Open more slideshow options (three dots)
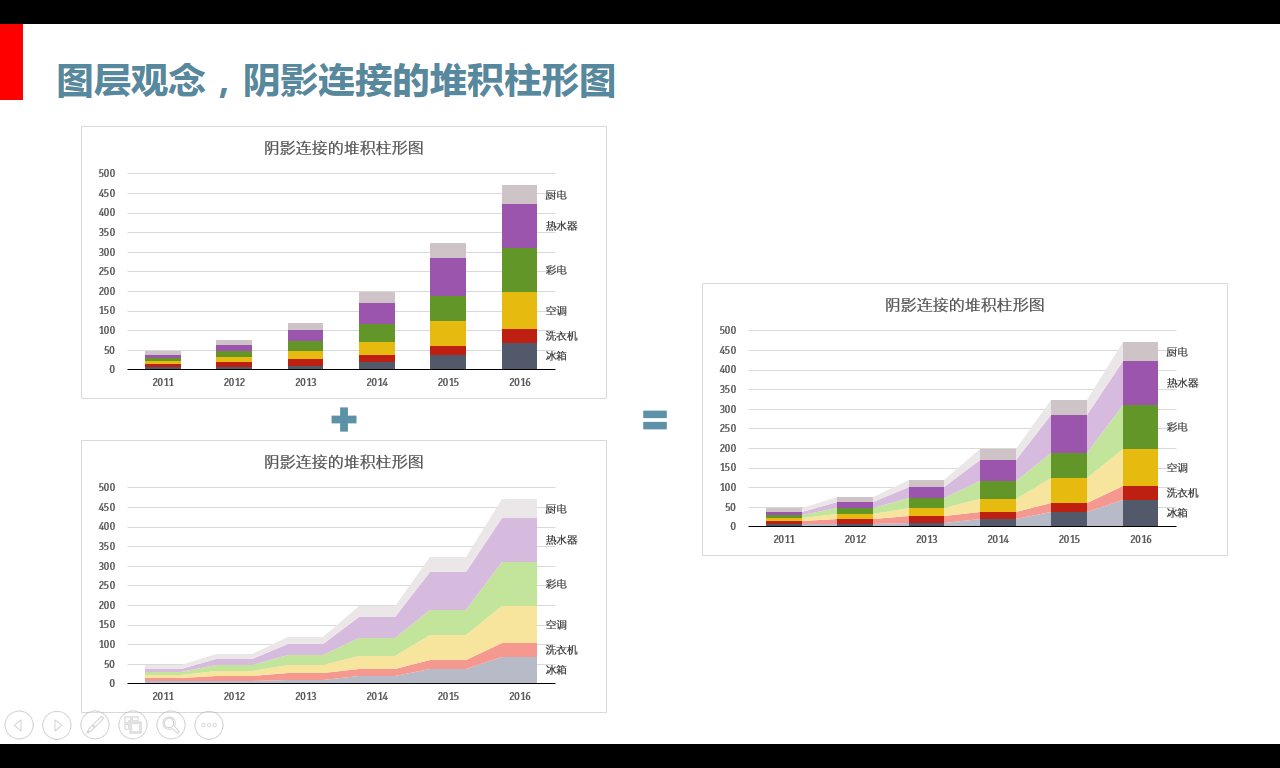Viewport: 1280px width, 768px height. [209, 725]
